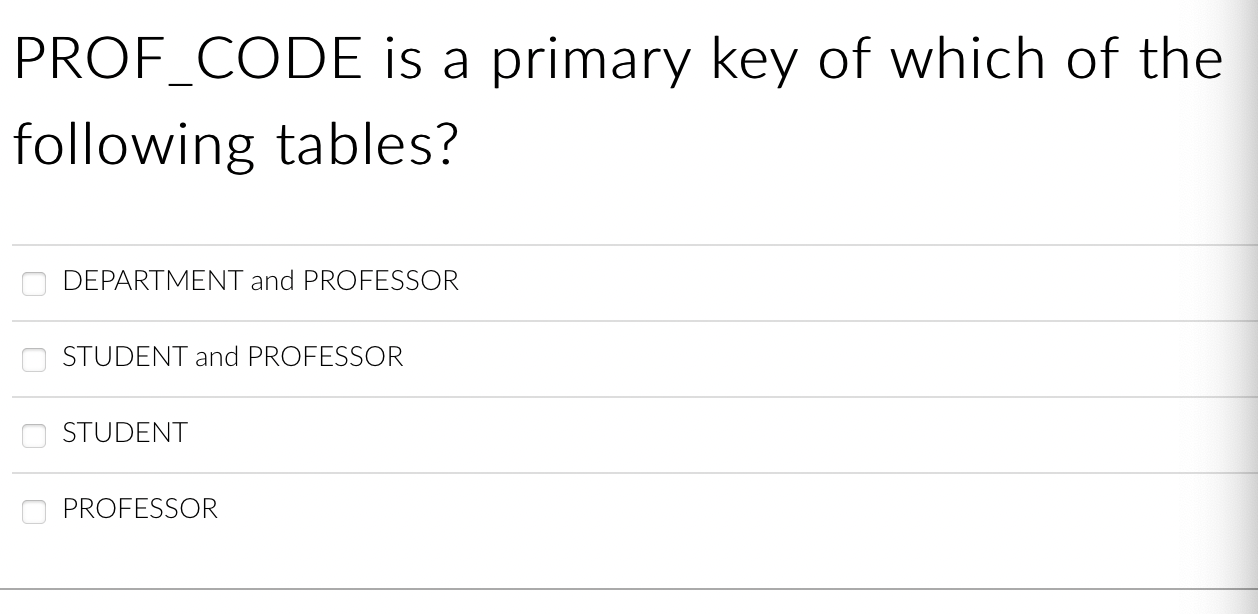
Task: Select the answer PROFESSOR
Action: 139,509
